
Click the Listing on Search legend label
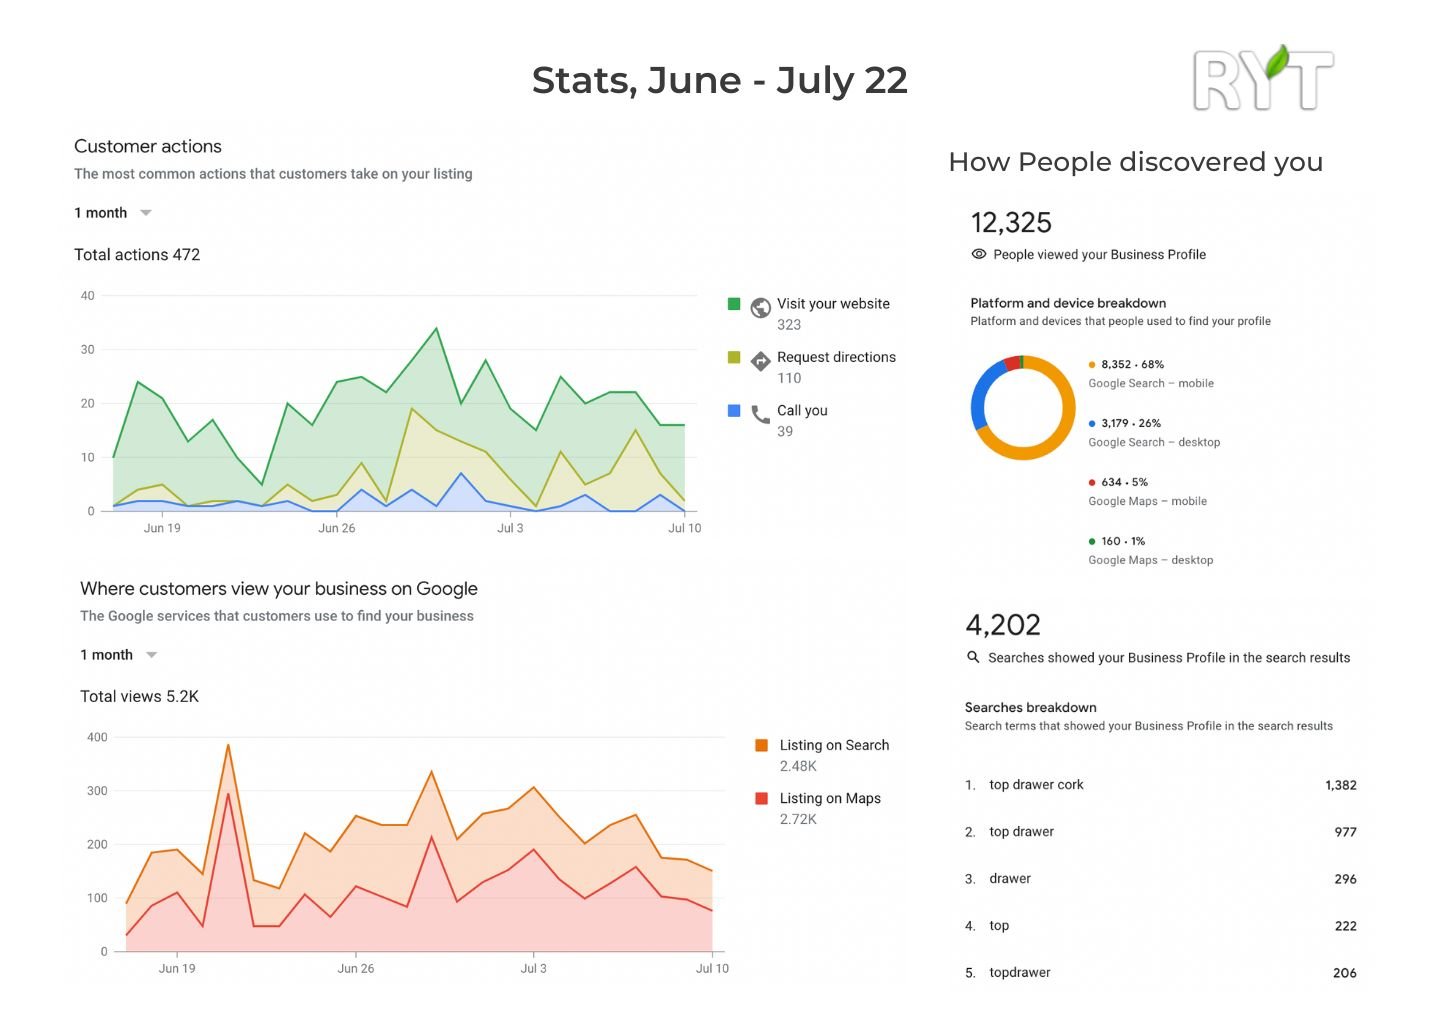click(834, 745)
